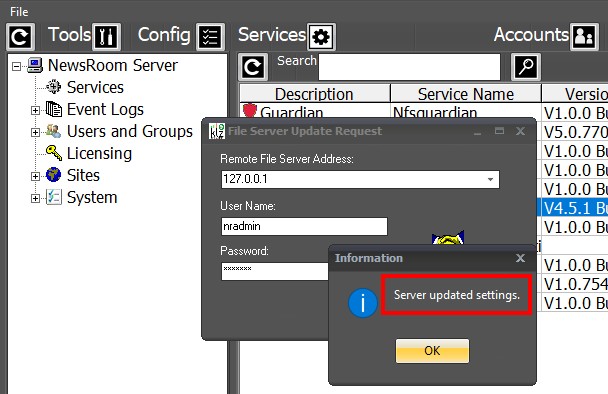Expand the Event Logs node
The height and width of the screenshot is (394, 608).
click(35, 111)
